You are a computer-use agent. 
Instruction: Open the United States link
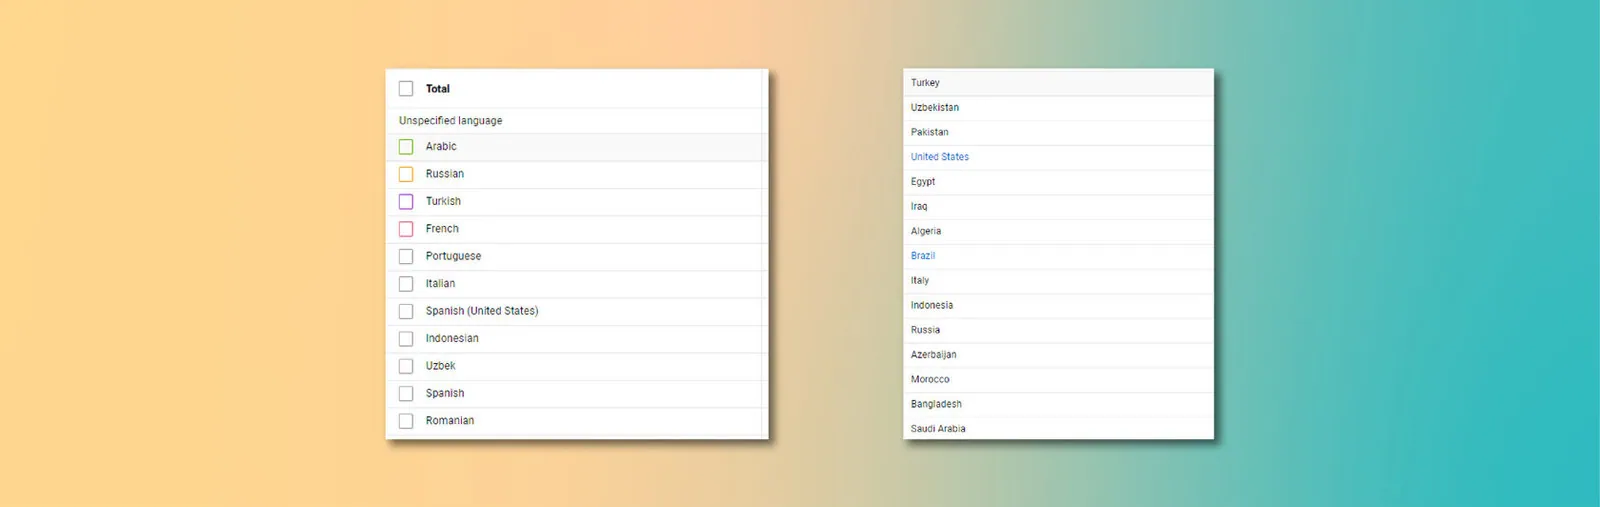[x=939, y=157]
